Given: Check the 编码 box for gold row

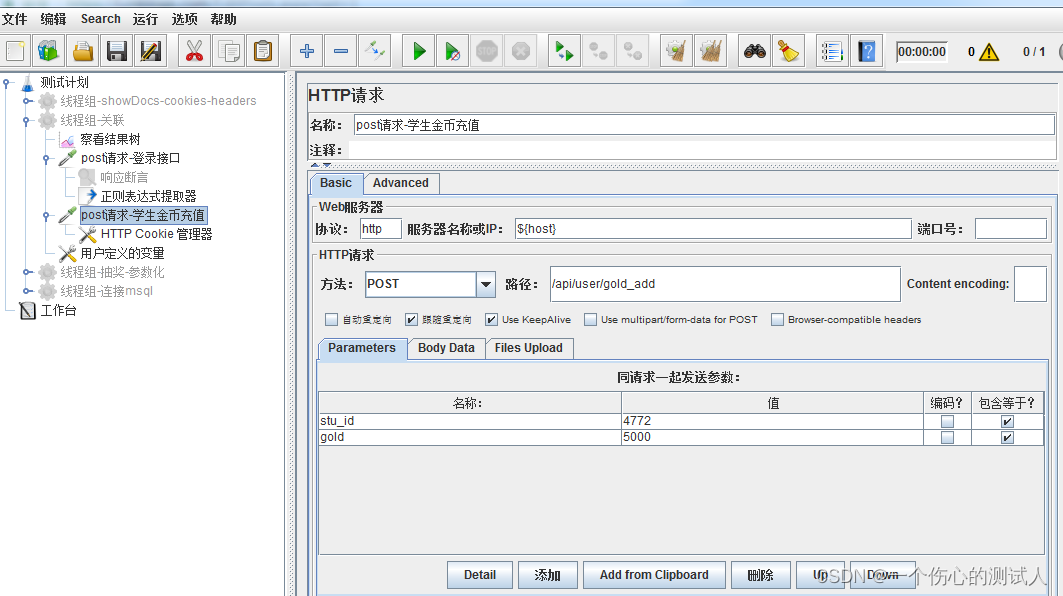Looking at the screenshot, I should (x=947, y=437).
